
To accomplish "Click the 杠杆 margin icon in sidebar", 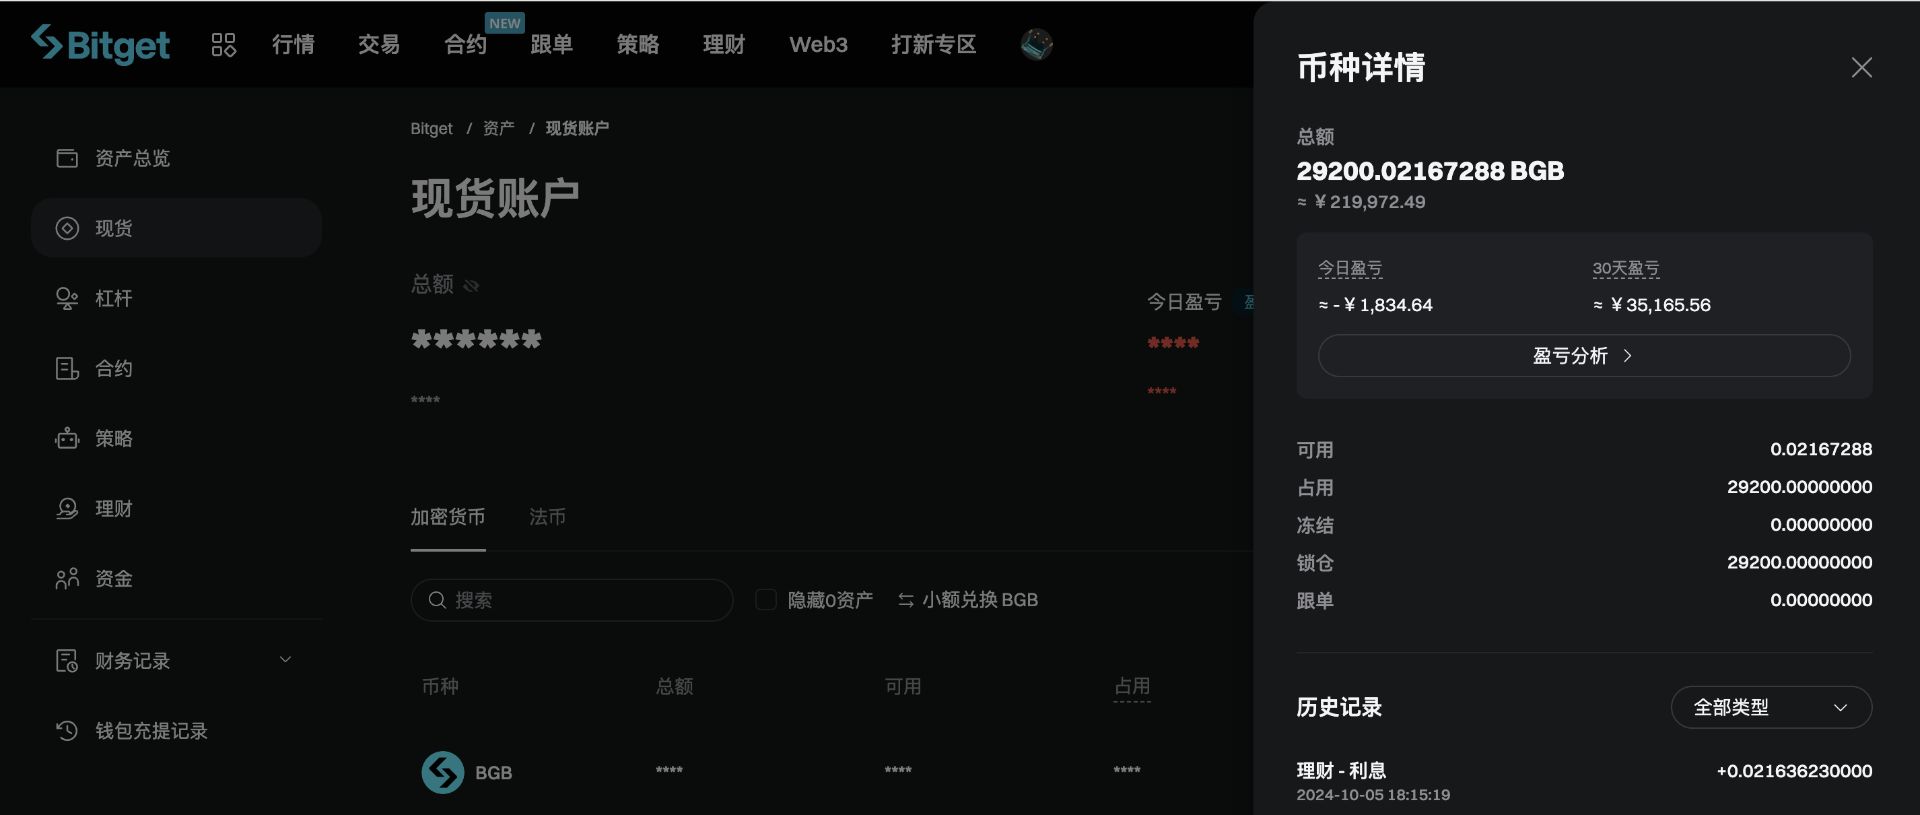I will 67,298.
